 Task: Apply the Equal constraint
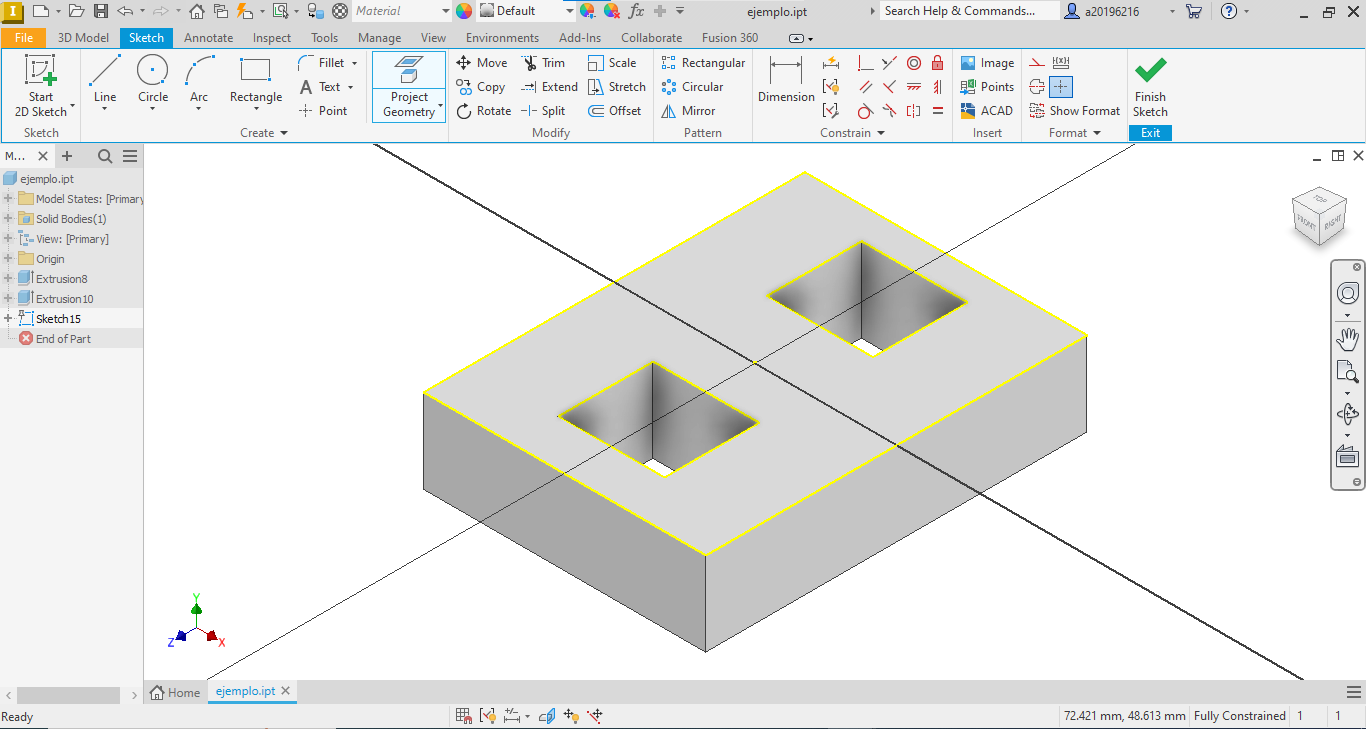click(x=937, y=111)
